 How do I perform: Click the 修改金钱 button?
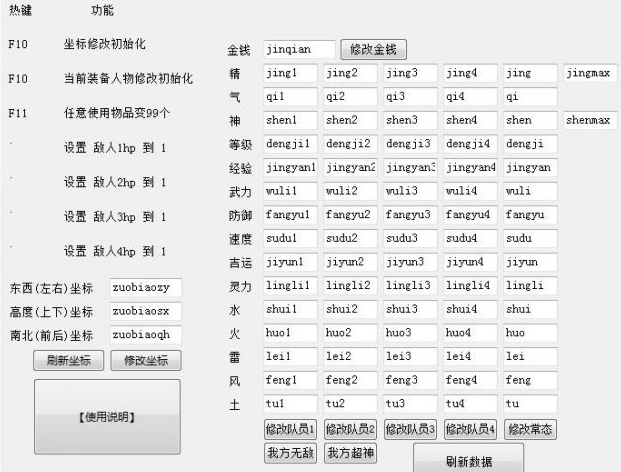373,49
